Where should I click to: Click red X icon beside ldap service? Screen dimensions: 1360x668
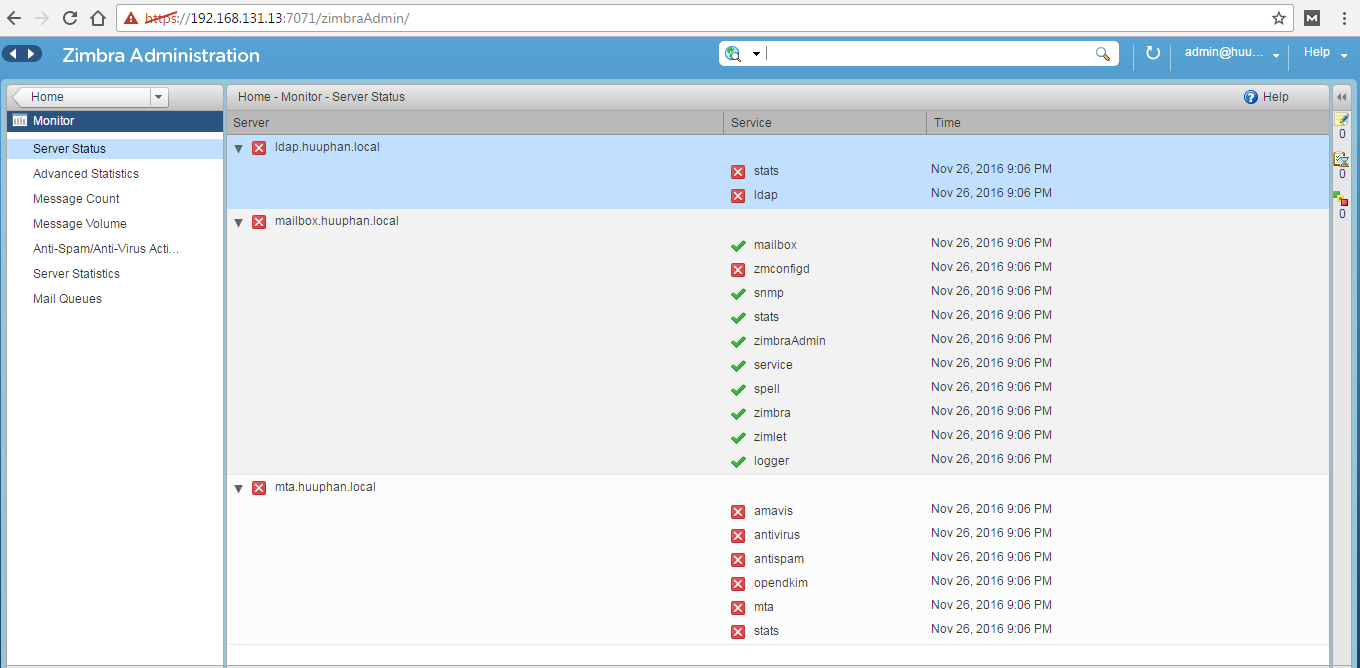(738, 196)
